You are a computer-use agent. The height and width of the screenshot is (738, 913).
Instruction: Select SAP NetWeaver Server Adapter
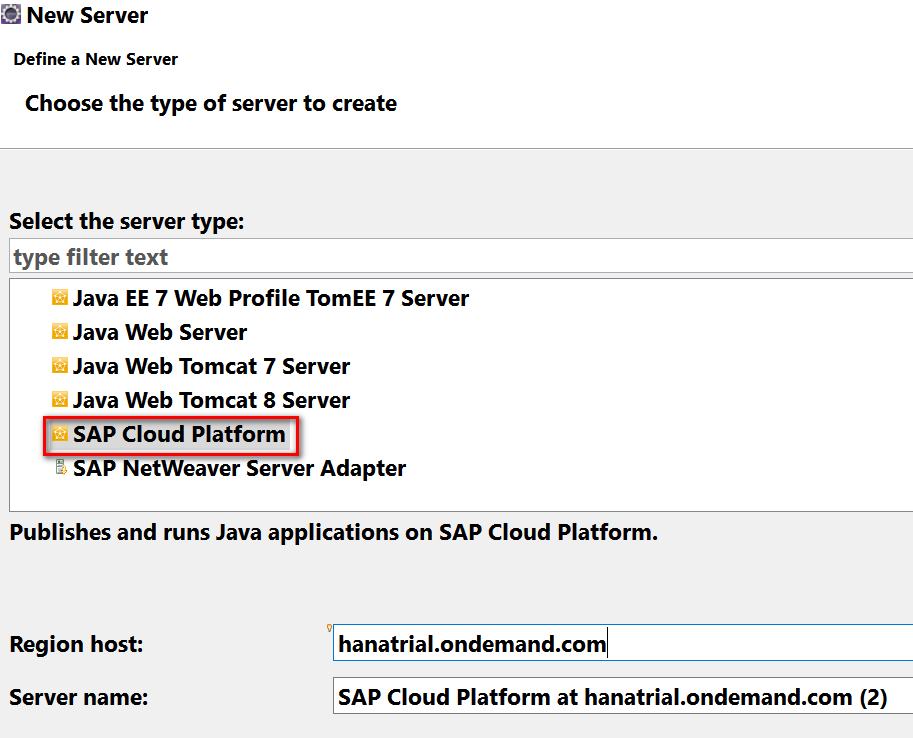coord(239,468)
